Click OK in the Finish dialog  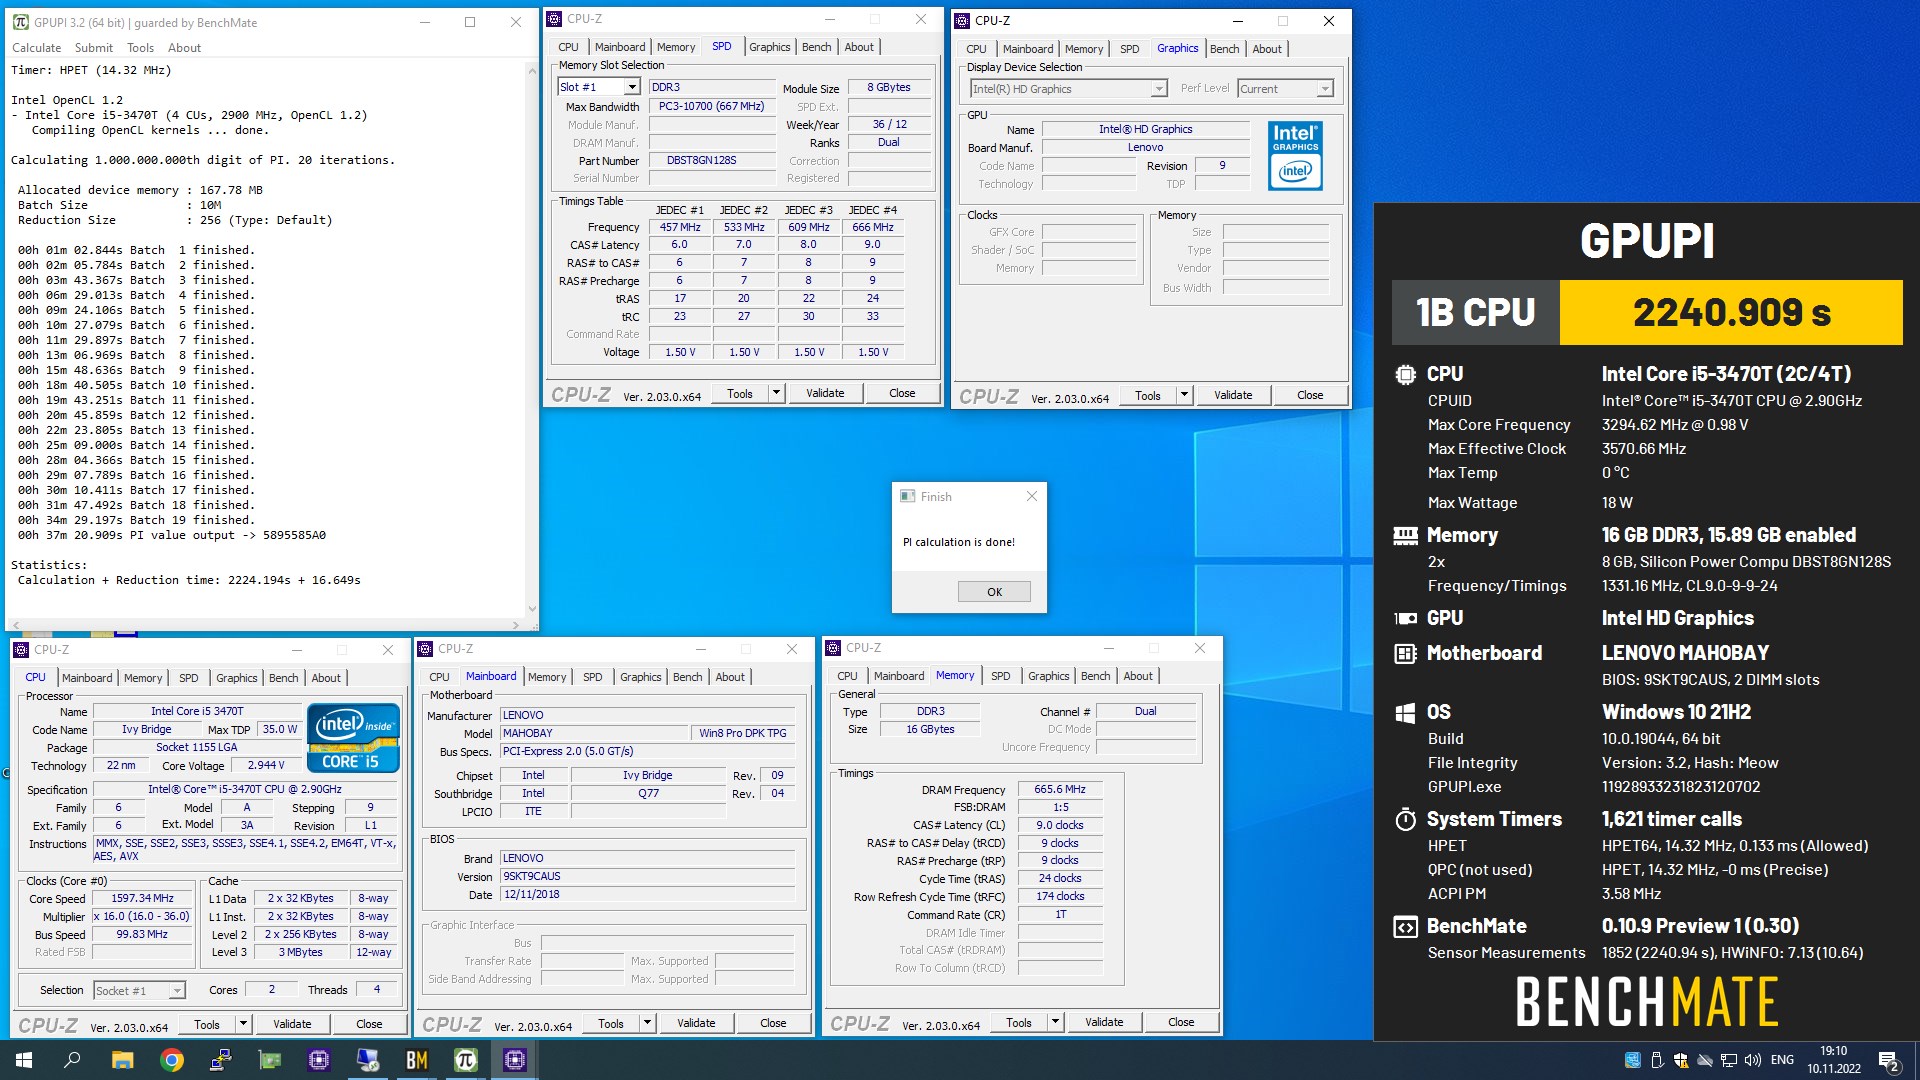pos(994,592)
